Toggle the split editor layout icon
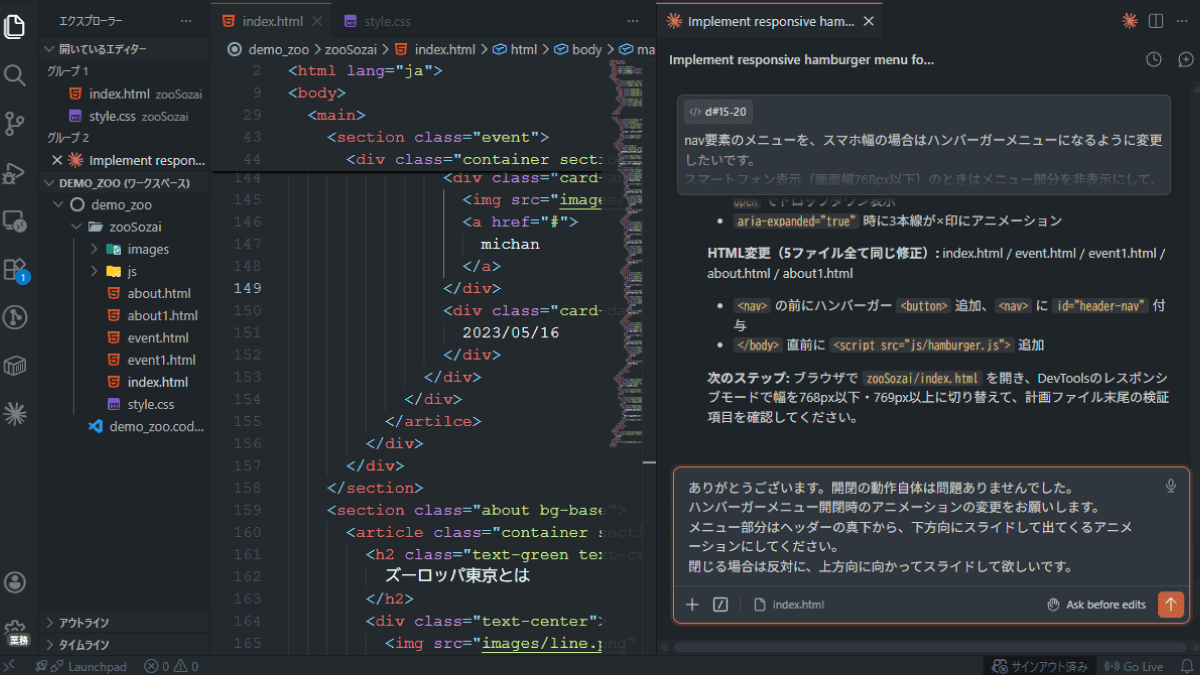 1156,21
